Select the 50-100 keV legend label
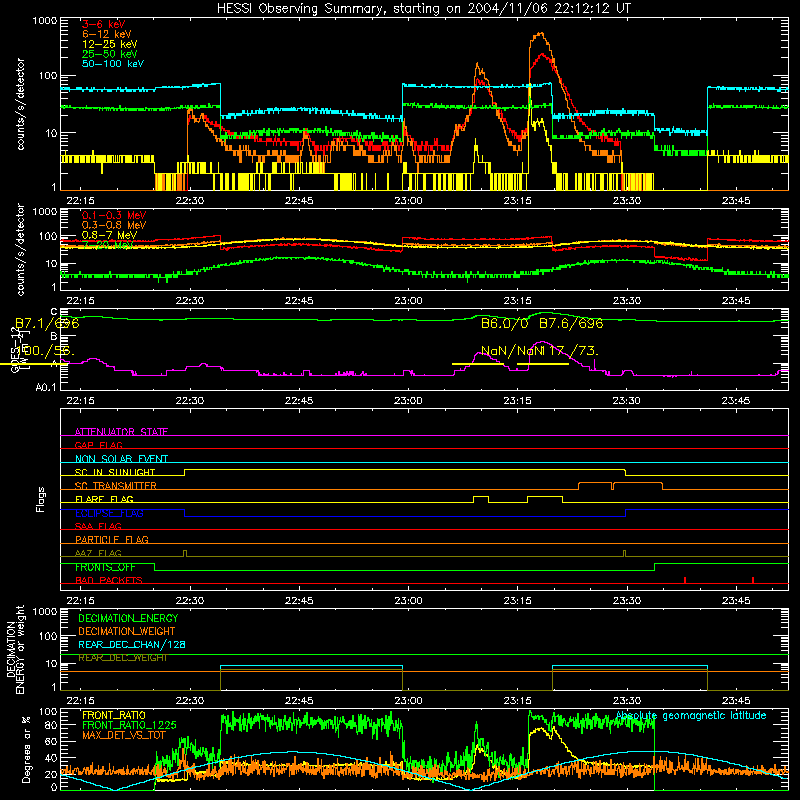 coord(113,64)
